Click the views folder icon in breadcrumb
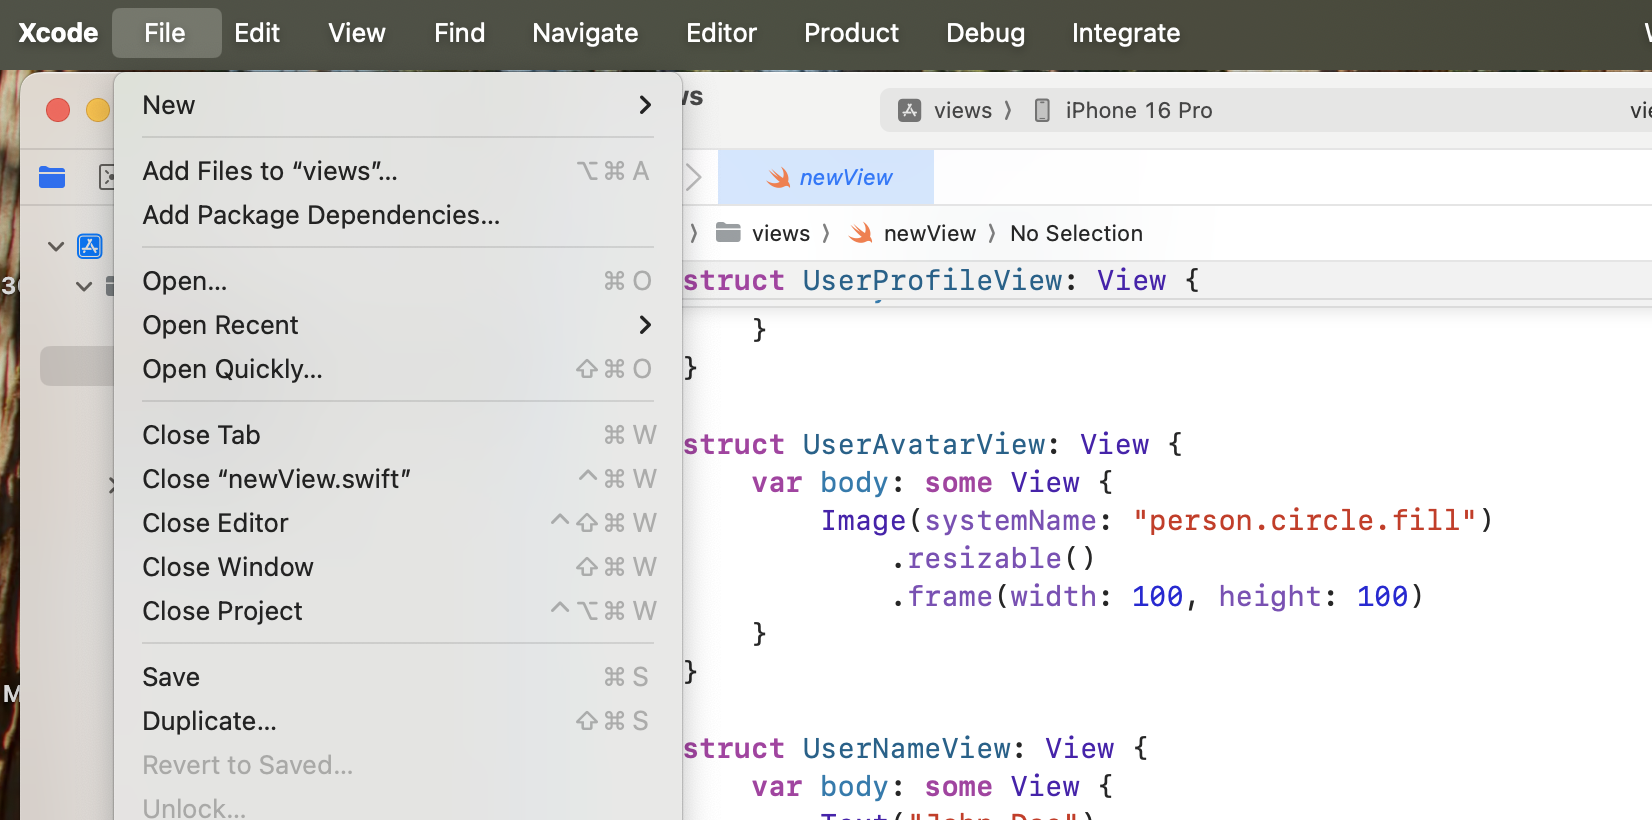The width and height of the screenshot is (1652, 820). coord(728,233)
